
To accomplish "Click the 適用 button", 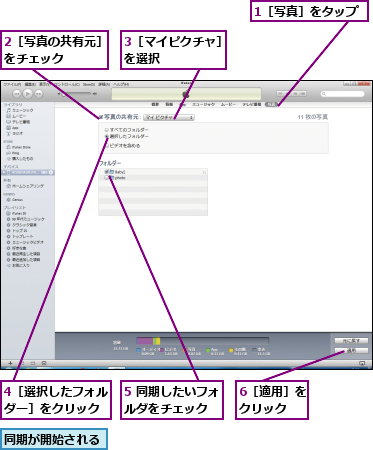I will tap(352, 351).
